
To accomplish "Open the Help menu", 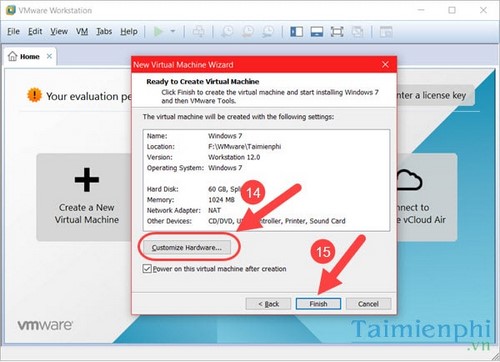I will 129,31.
